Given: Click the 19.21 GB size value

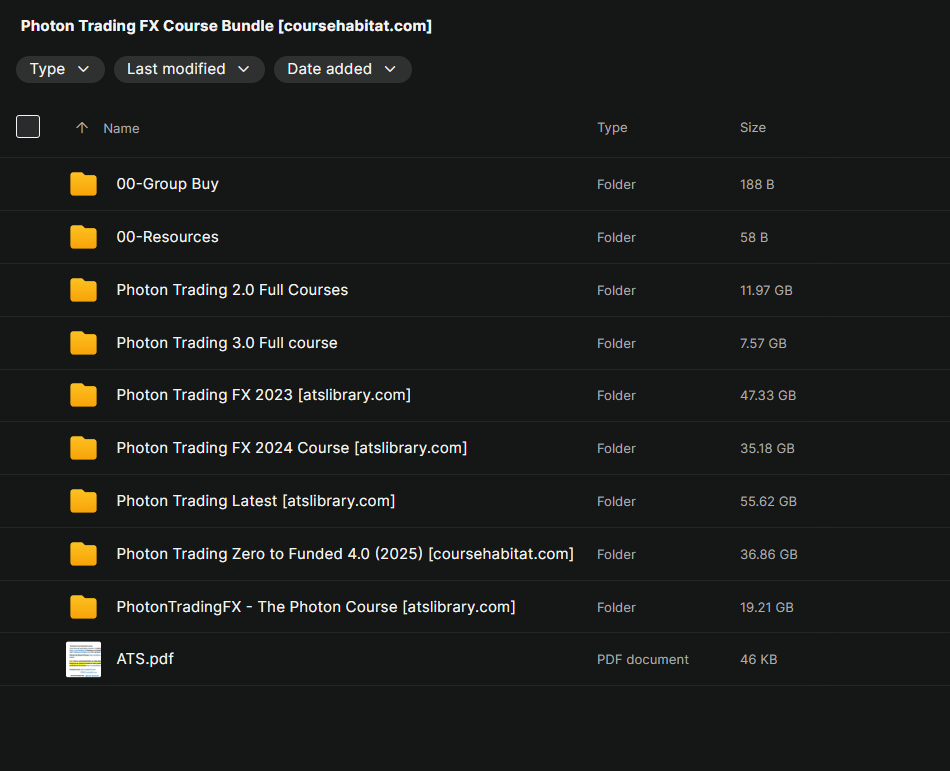Looking at the screenshot, I should (x=766, y=607).
